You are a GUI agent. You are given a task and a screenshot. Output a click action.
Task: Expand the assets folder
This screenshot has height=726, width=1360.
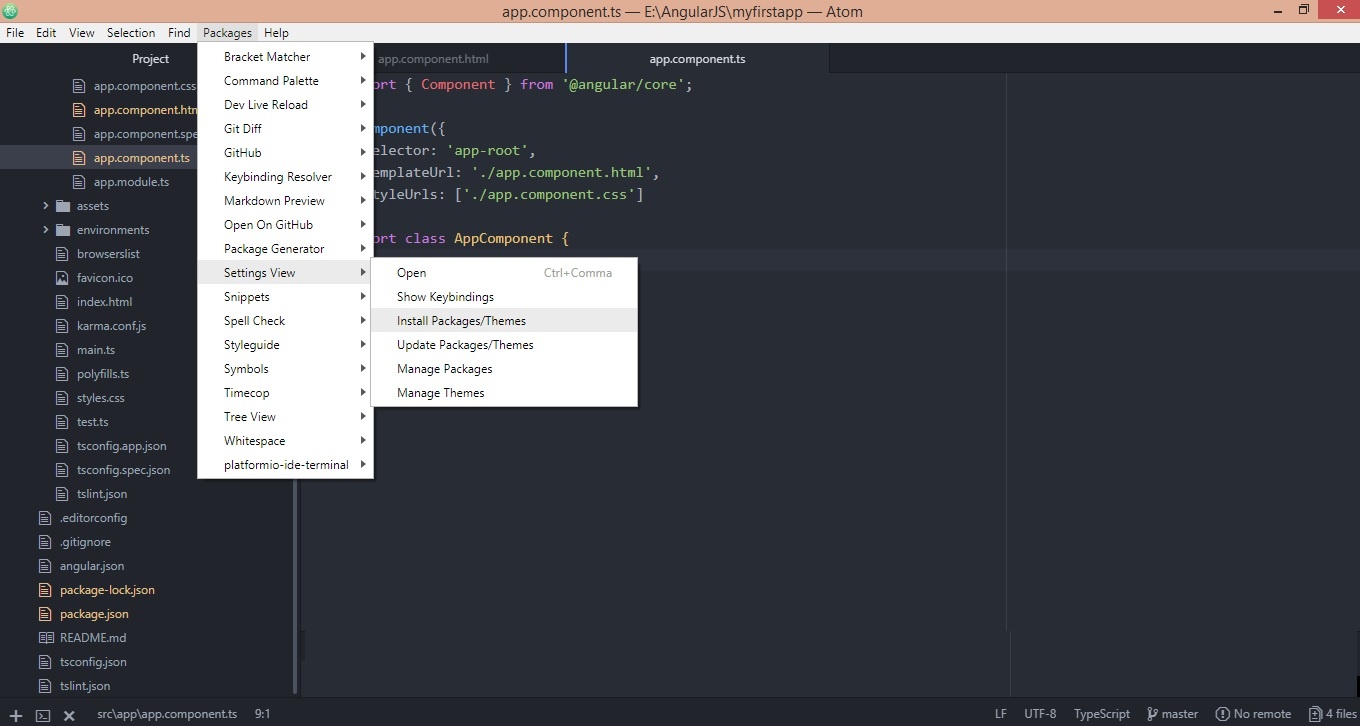pos(46,206)
